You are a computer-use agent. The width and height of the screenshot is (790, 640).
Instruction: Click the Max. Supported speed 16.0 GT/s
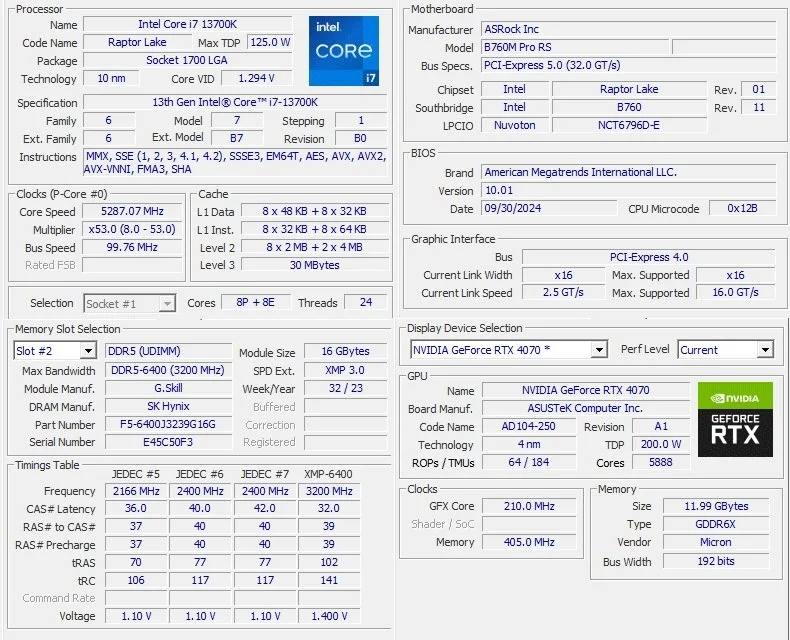click(x=735, y=292)
